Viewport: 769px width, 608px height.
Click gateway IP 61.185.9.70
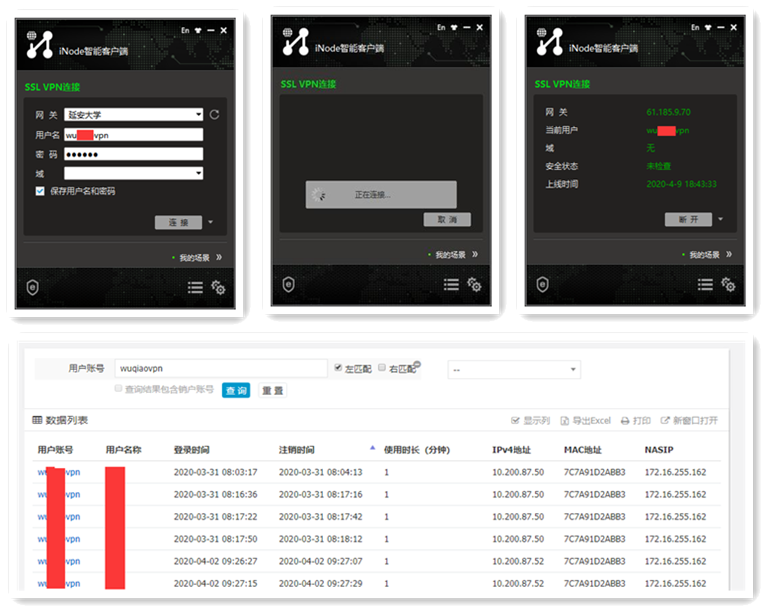(668, 112)
